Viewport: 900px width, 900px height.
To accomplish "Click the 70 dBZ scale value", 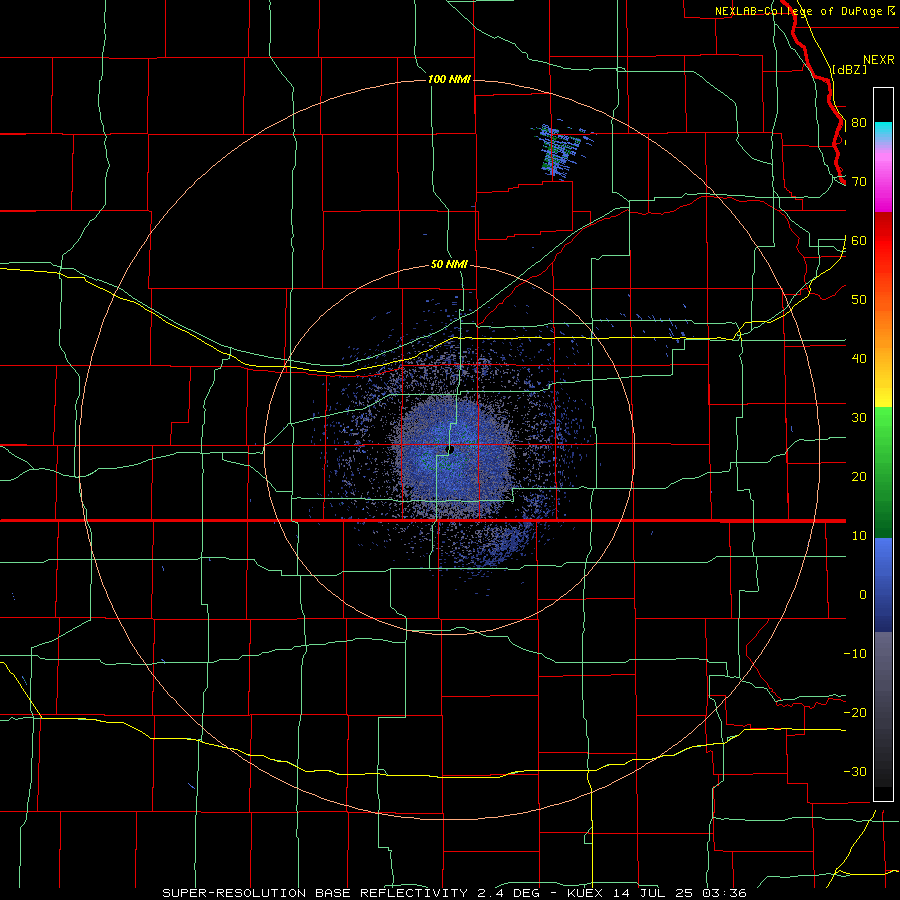I will coord(859,181).
